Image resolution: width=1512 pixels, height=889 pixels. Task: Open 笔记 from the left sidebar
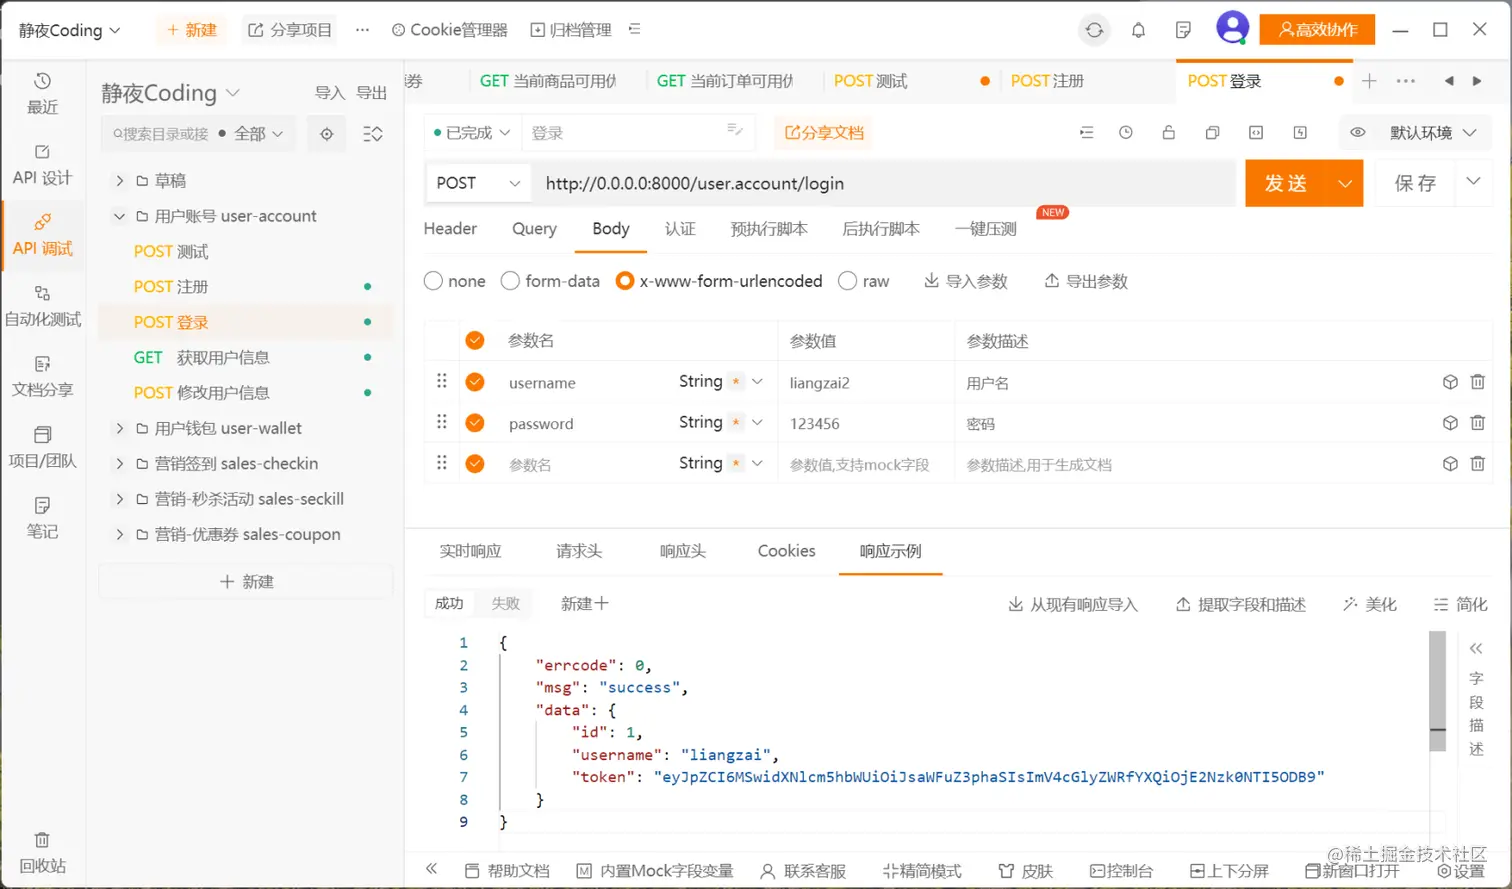44,516
